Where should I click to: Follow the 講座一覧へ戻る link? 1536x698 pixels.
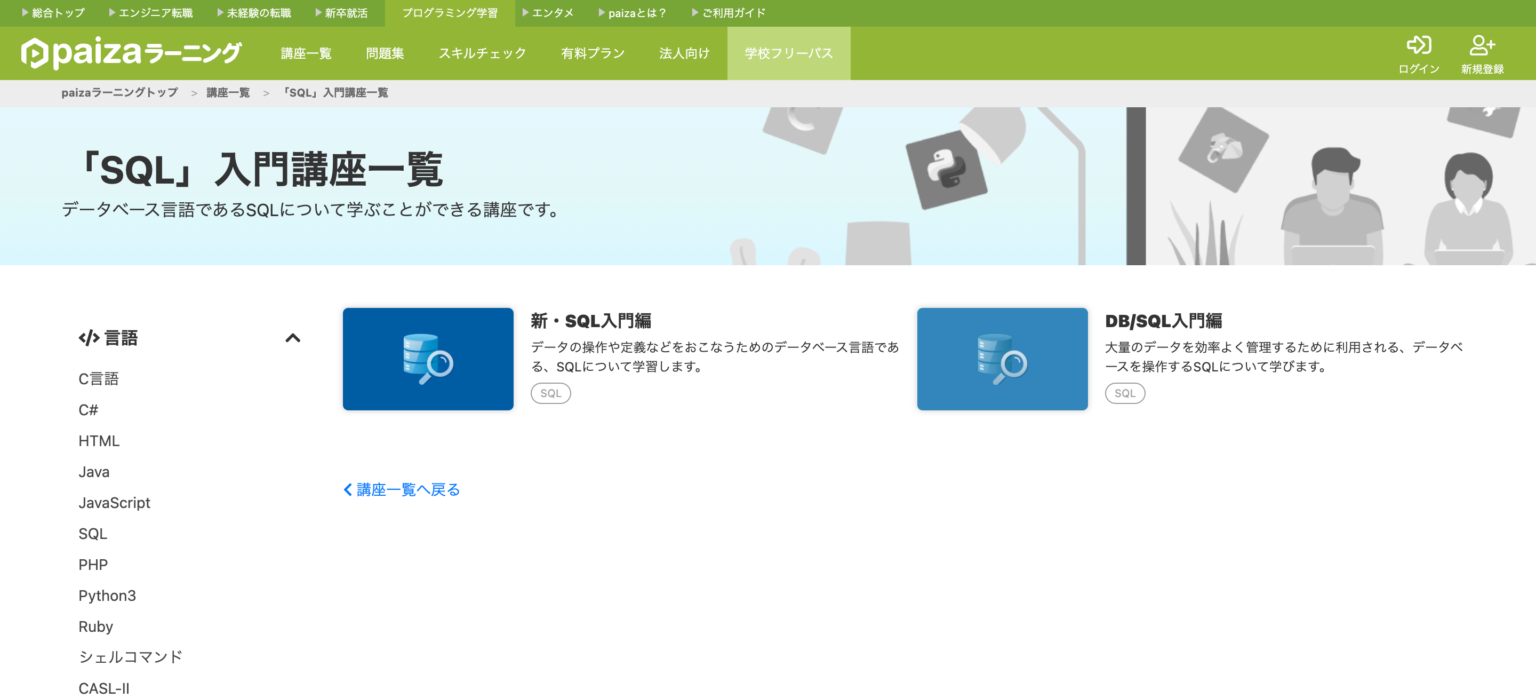pyautogui.click(x=400, y=489)
